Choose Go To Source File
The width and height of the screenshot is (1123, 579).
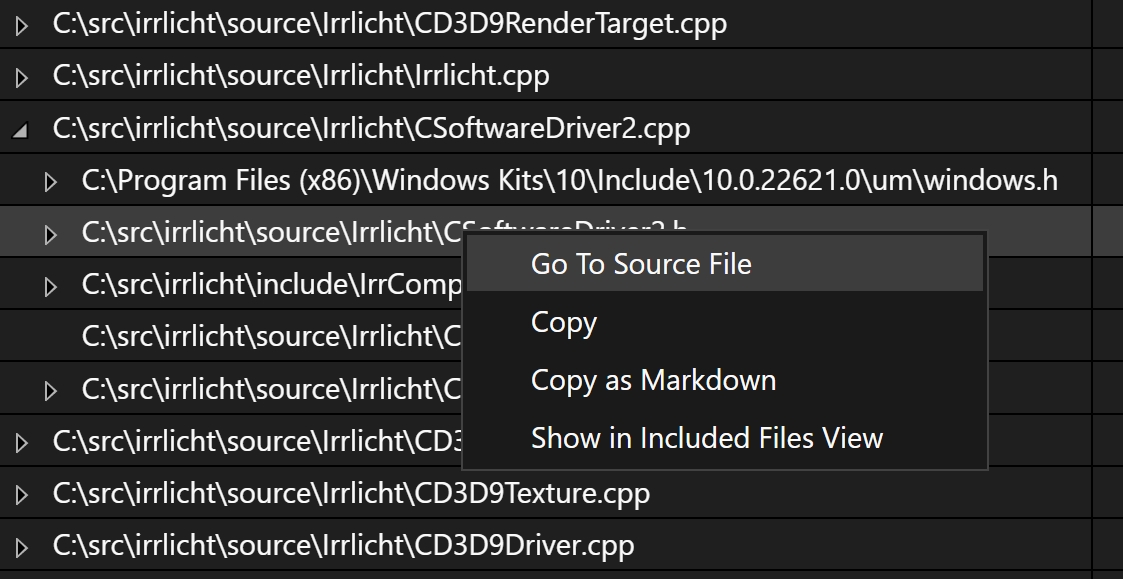pos(641,264)
